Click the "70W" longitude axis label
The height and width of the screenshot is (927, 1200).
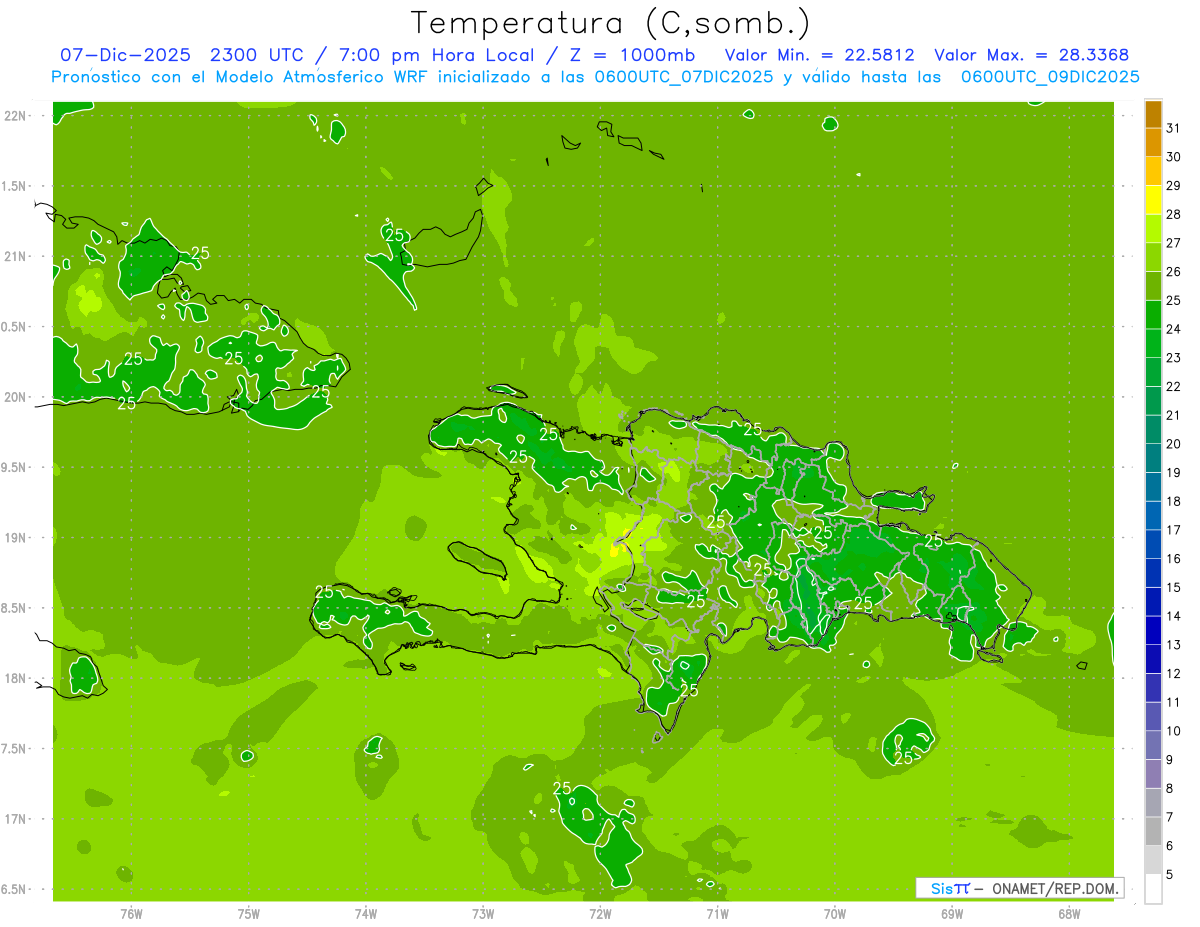click(835, 913)
